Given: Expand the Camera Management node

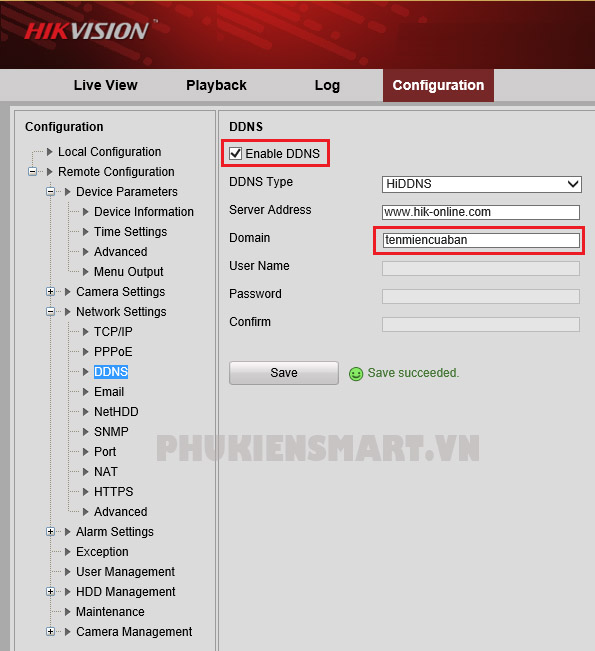Looking at the screenshot, I should click(50, 631).
